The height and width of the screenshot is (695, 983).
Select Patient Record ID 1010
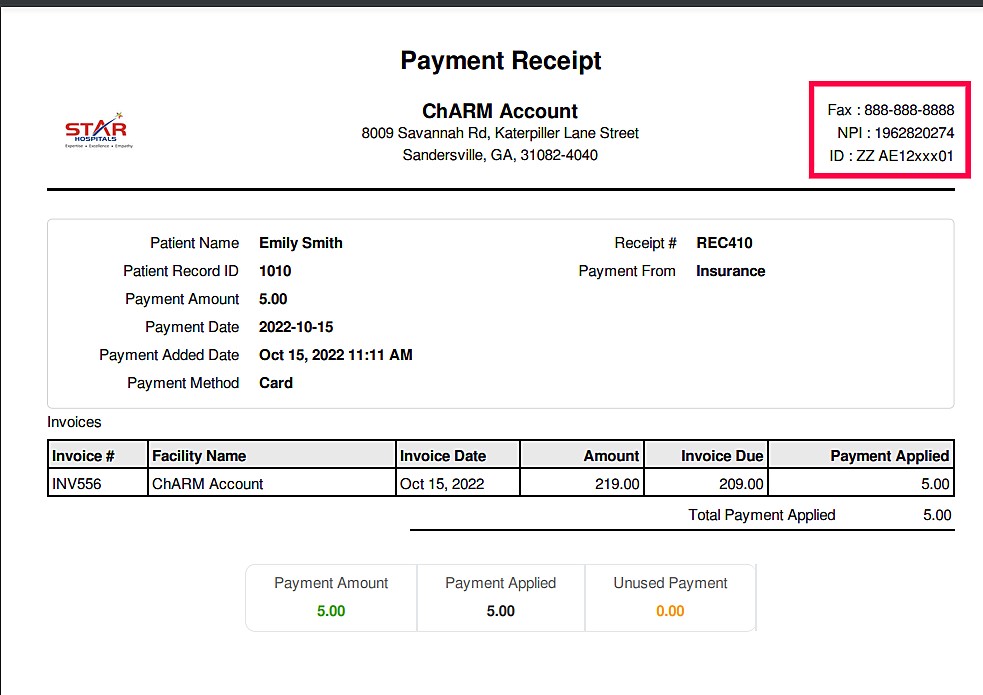tap(275, 271)
